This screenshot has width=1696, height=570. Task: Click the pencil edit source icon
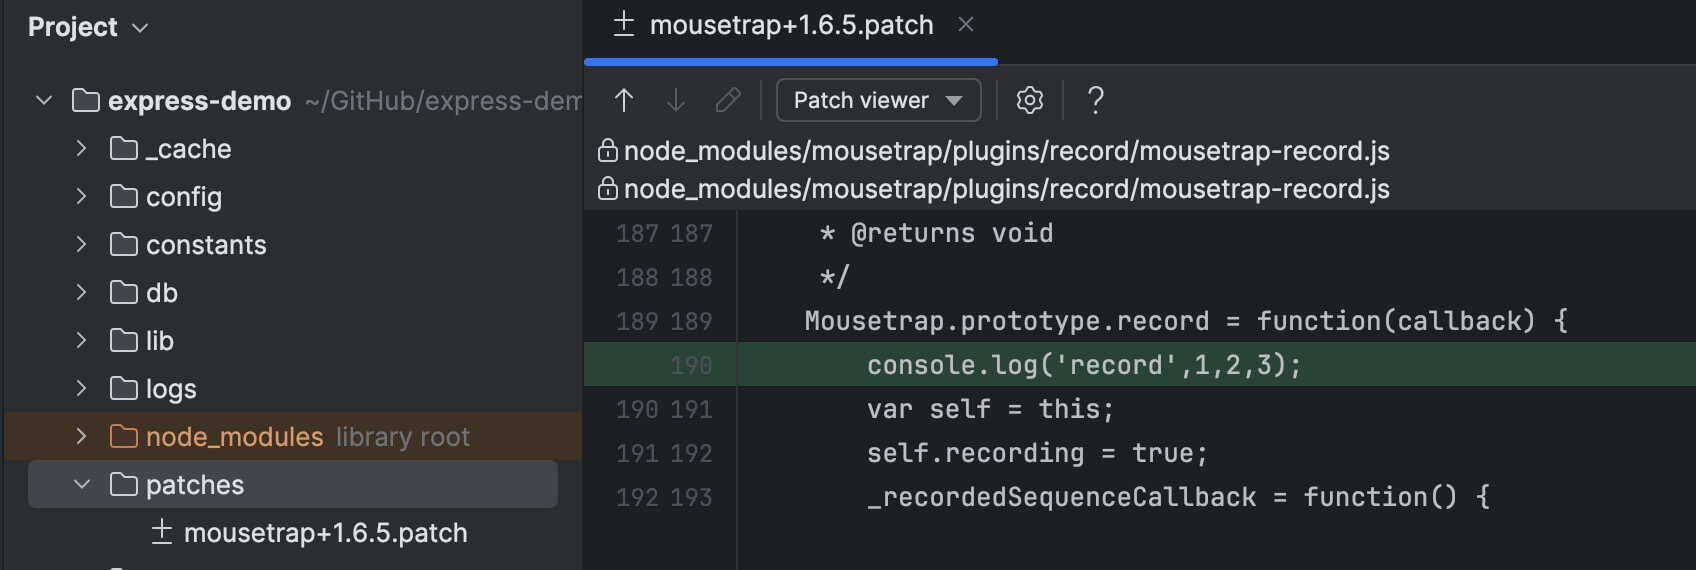click(728, 100)
